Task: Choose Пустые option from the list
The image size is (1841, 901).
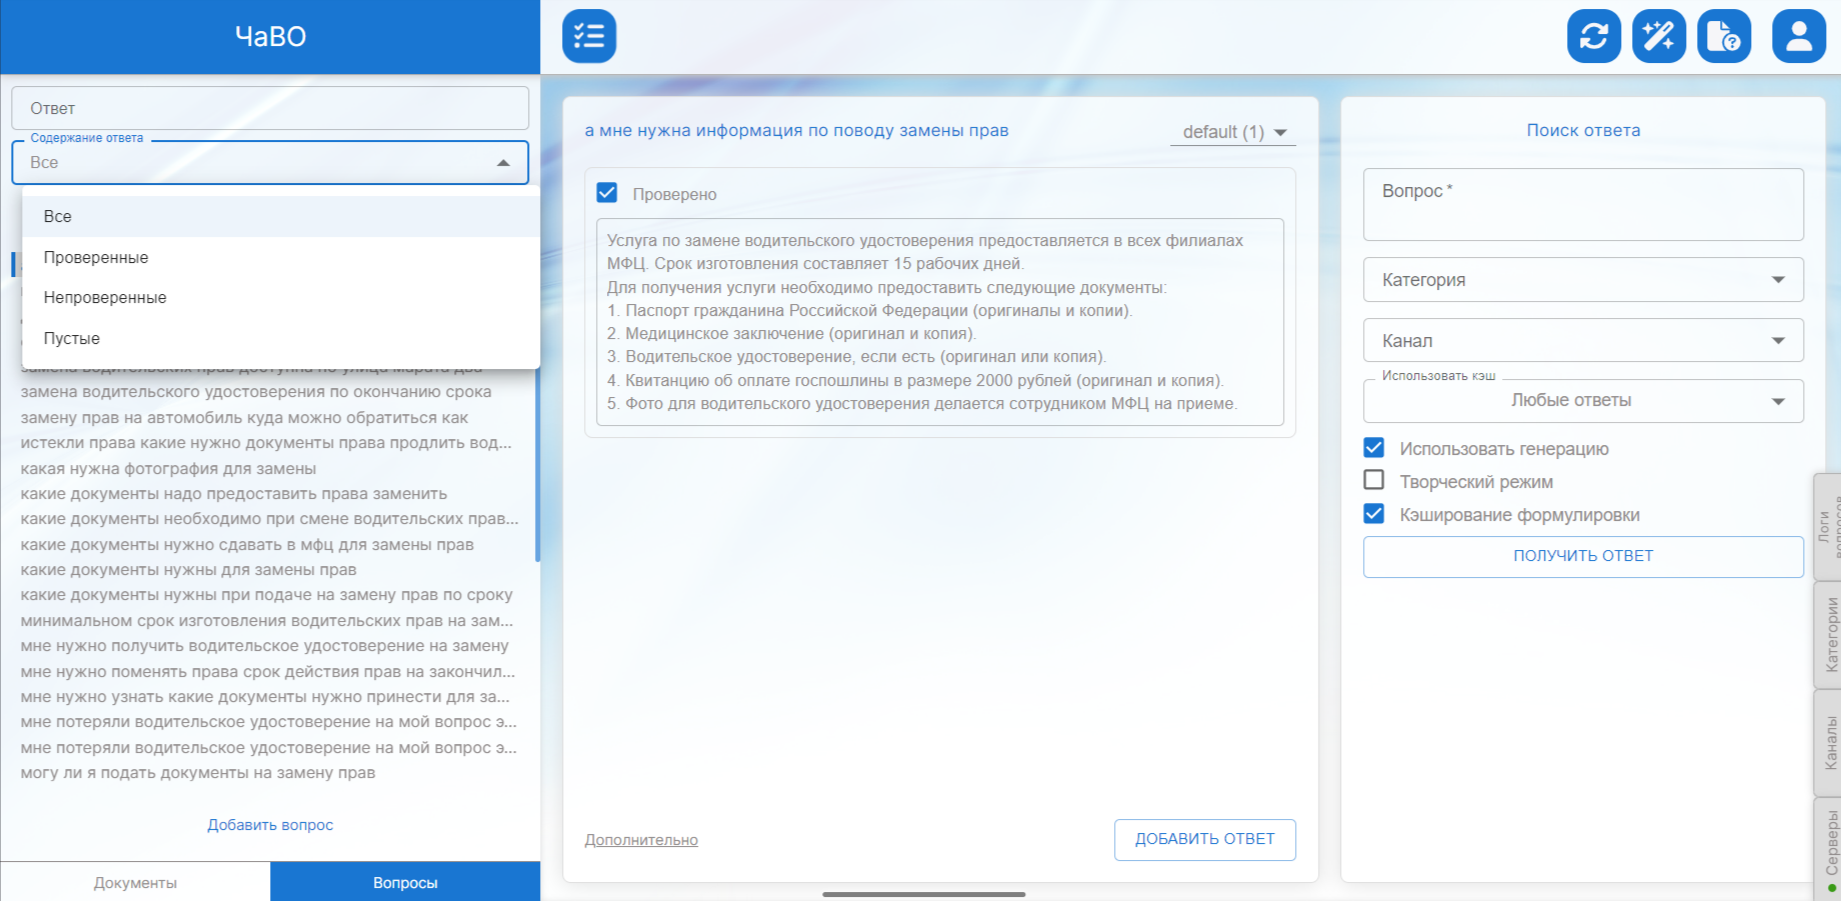Action: tap(72, 338)
